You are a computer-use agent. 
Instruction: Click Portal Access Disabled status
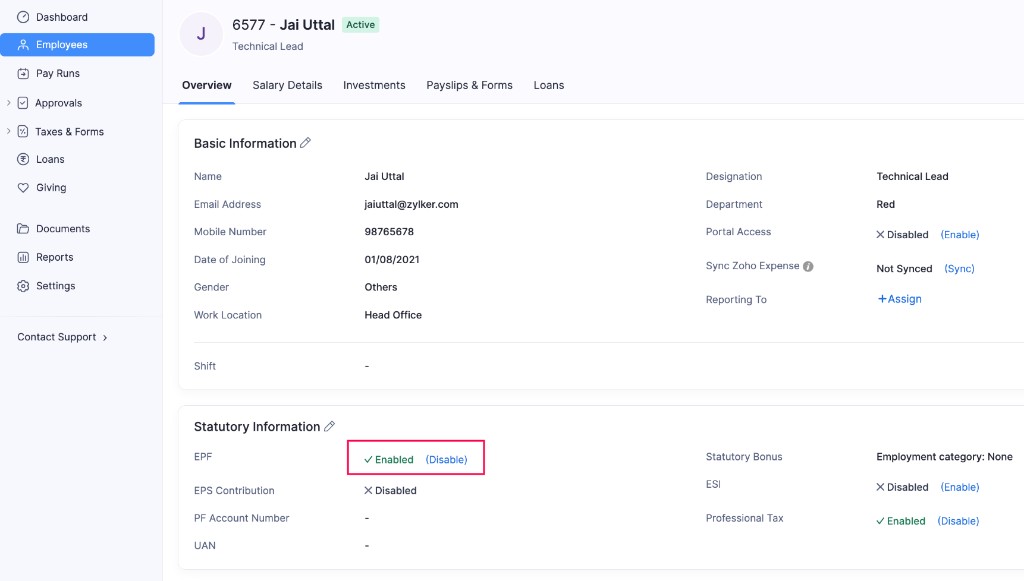(902, 234)
